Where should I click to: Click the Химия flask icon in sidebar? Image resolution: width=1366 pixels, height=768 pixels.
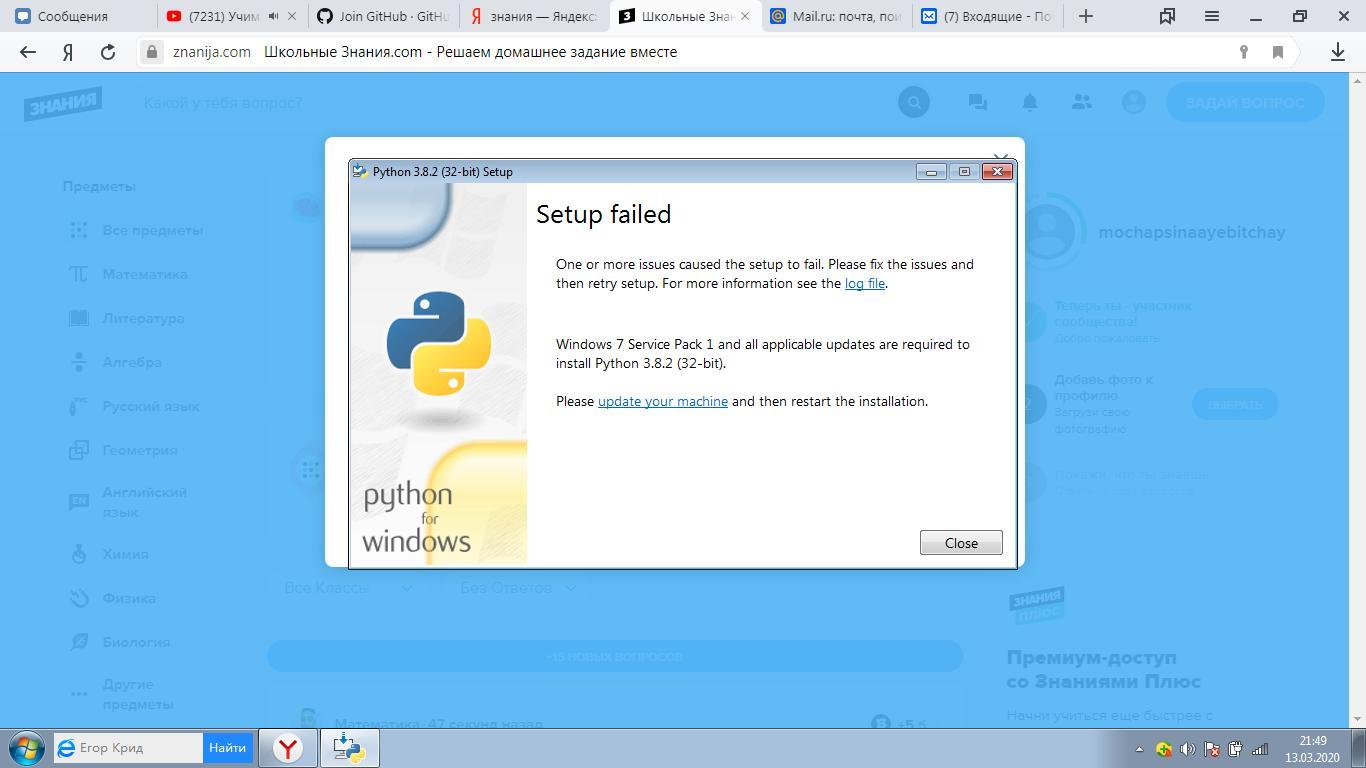click(79, 554)
